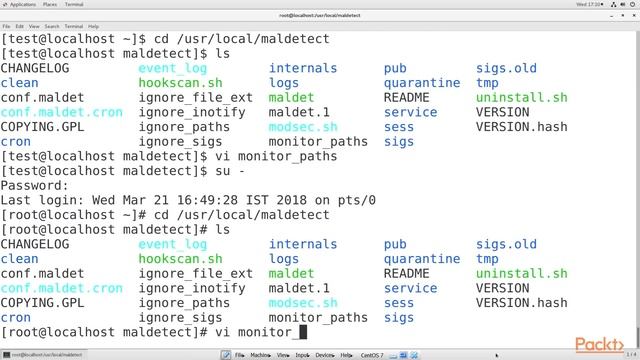Click the 'vi monitor_paths' command line of test user

169,156
